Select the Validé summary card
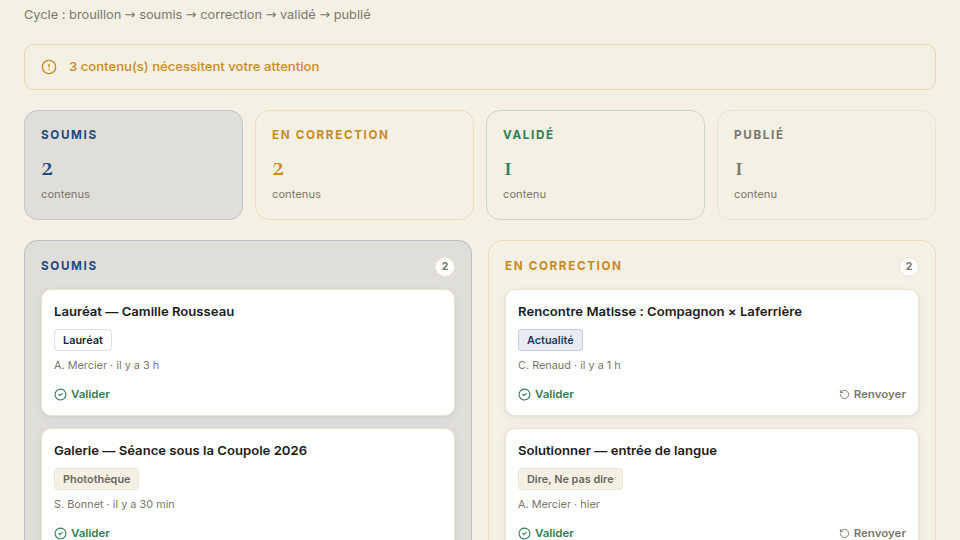 [595, 165]
